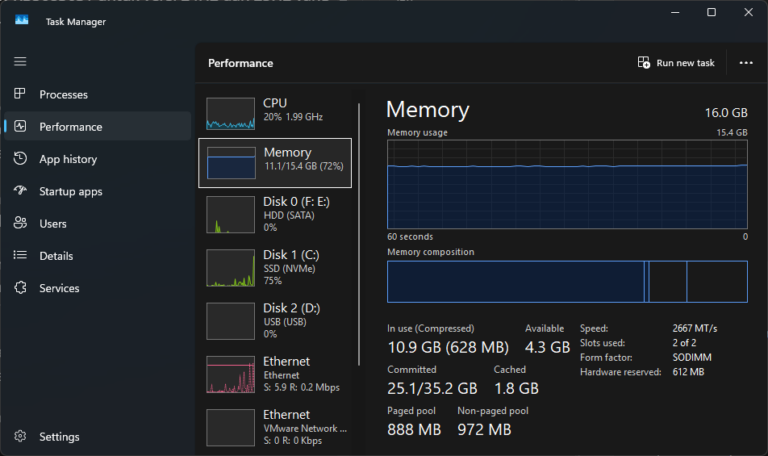Click the resource list vertical scrollbar
Viewport: 768px width, 456px height.
coord(359,234)
